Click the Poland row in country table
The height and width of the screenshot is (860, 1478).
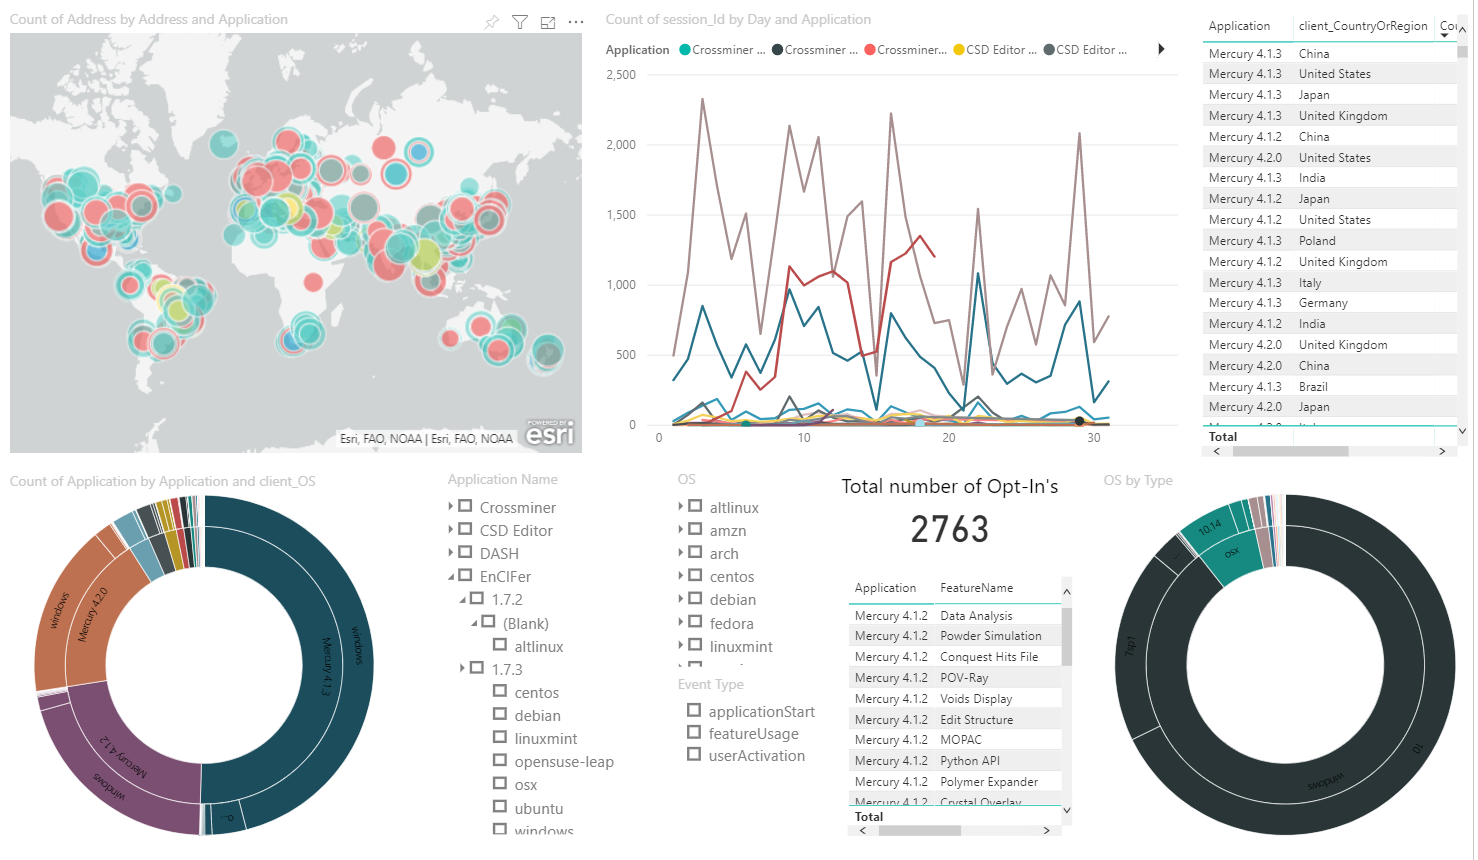1317,241
